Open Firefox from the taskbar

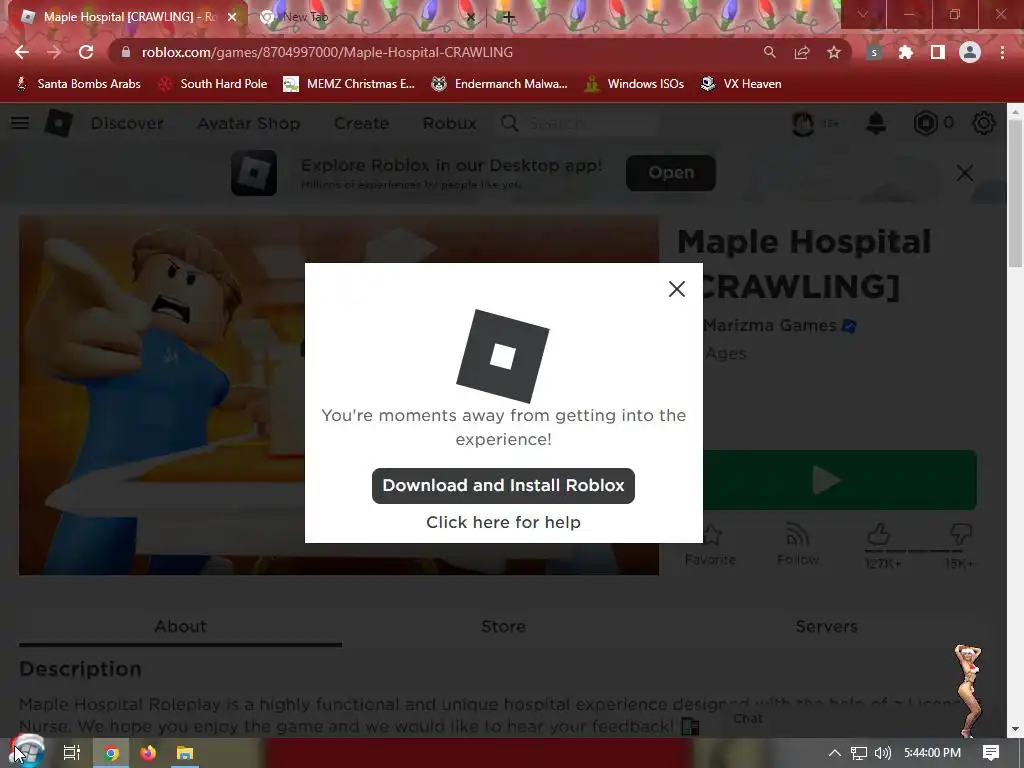(x=148, y=753)
